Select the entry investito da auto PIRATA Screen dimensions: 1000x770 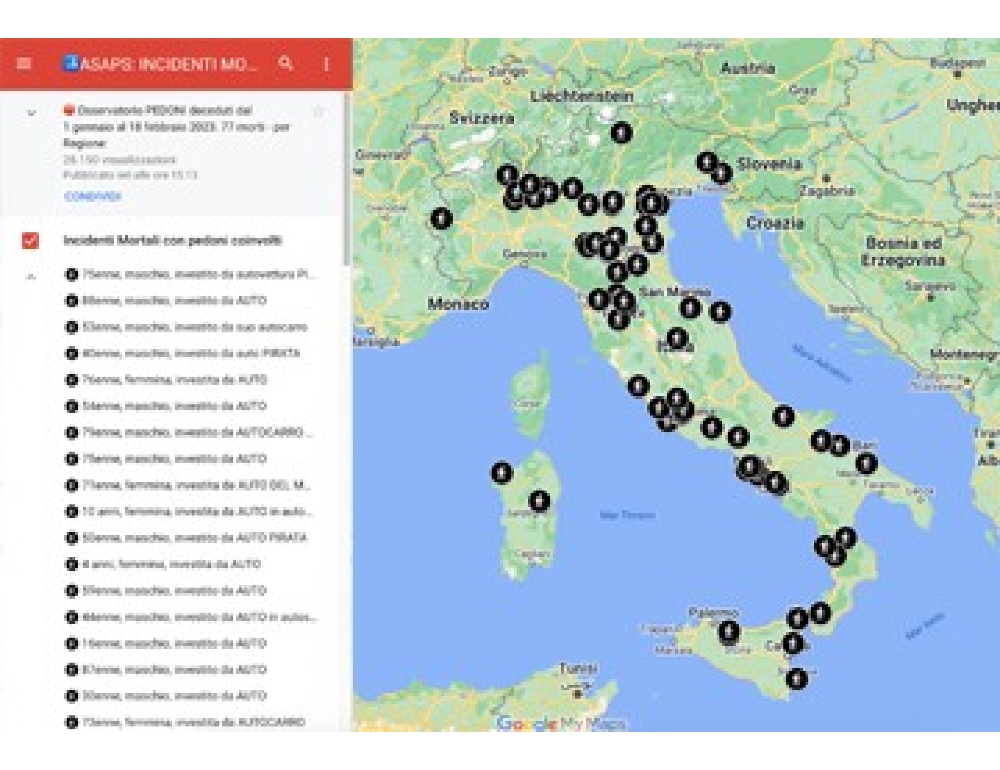pos(182,353)
